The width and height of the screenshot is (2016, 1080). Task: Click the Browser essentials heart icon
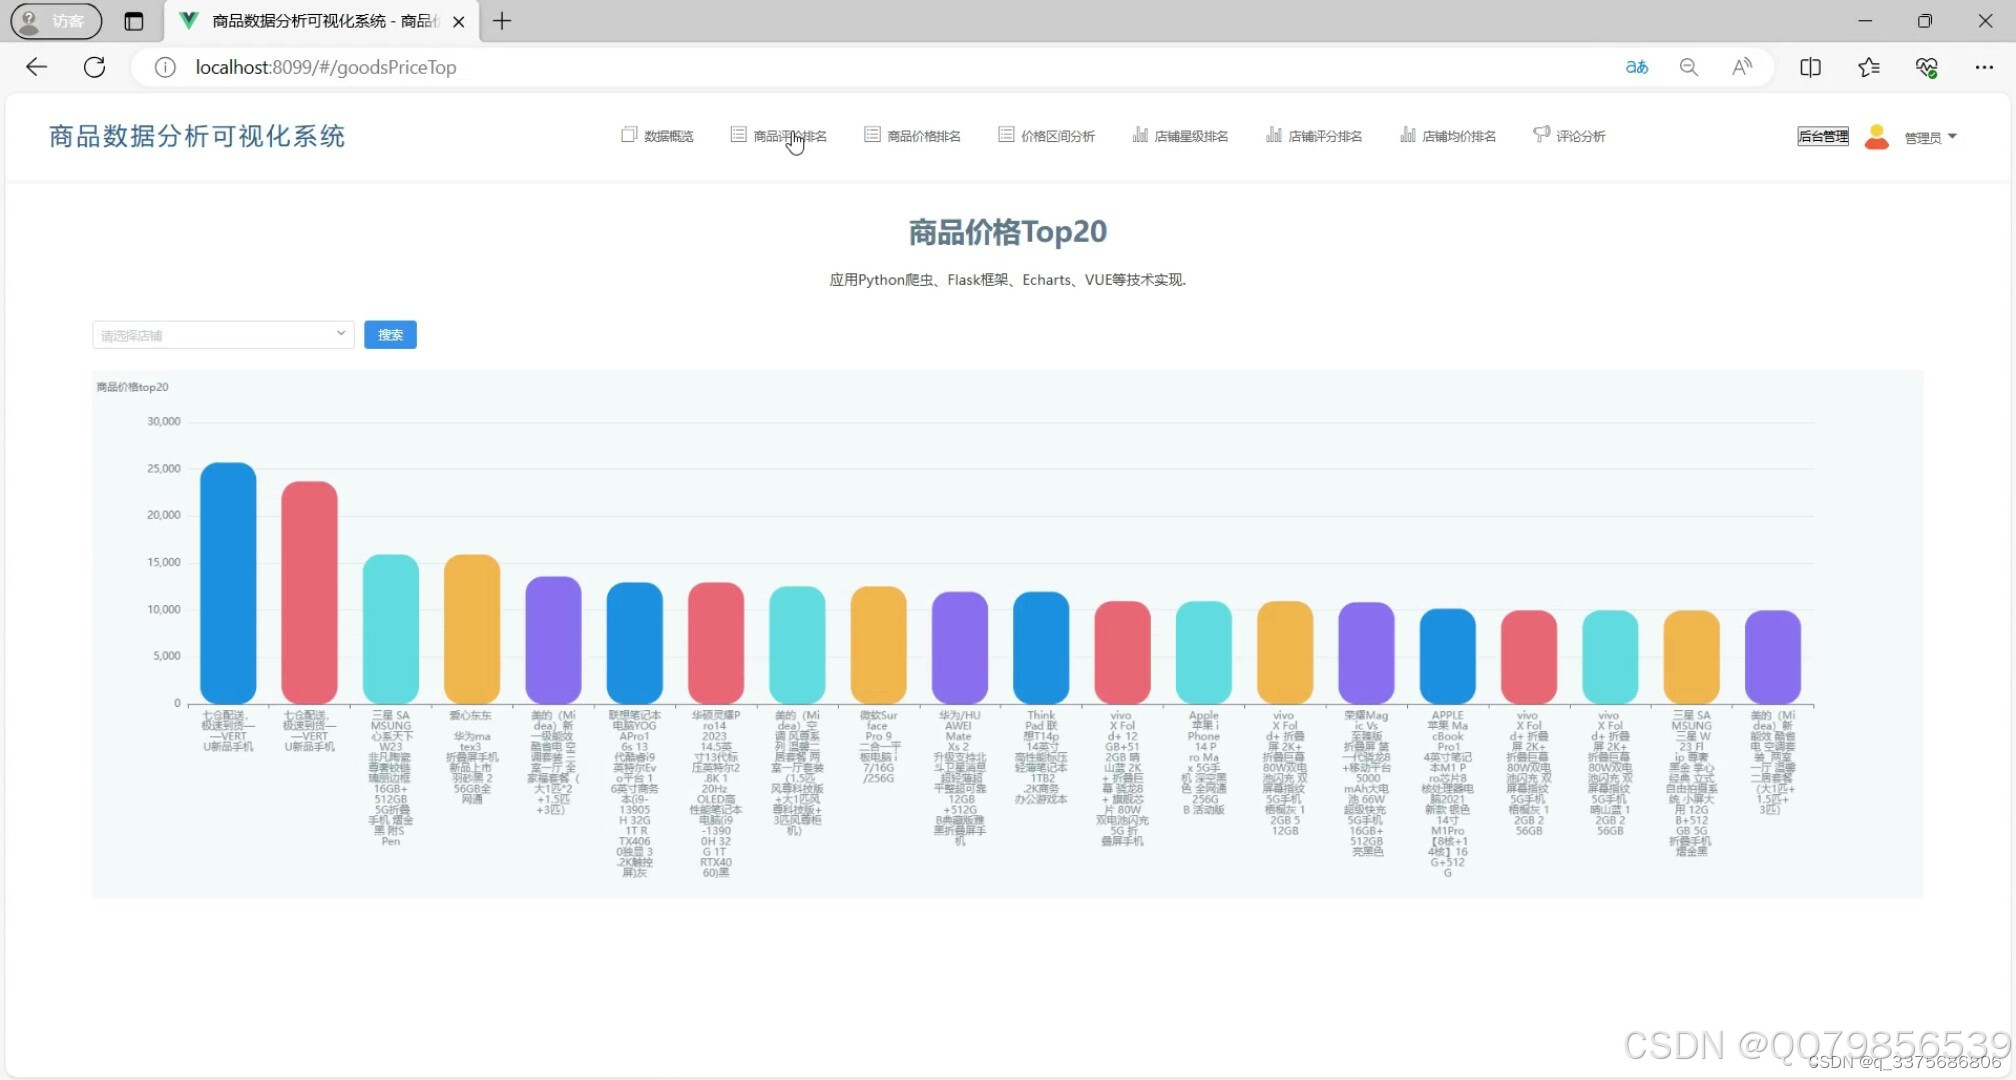point(1927,67)
